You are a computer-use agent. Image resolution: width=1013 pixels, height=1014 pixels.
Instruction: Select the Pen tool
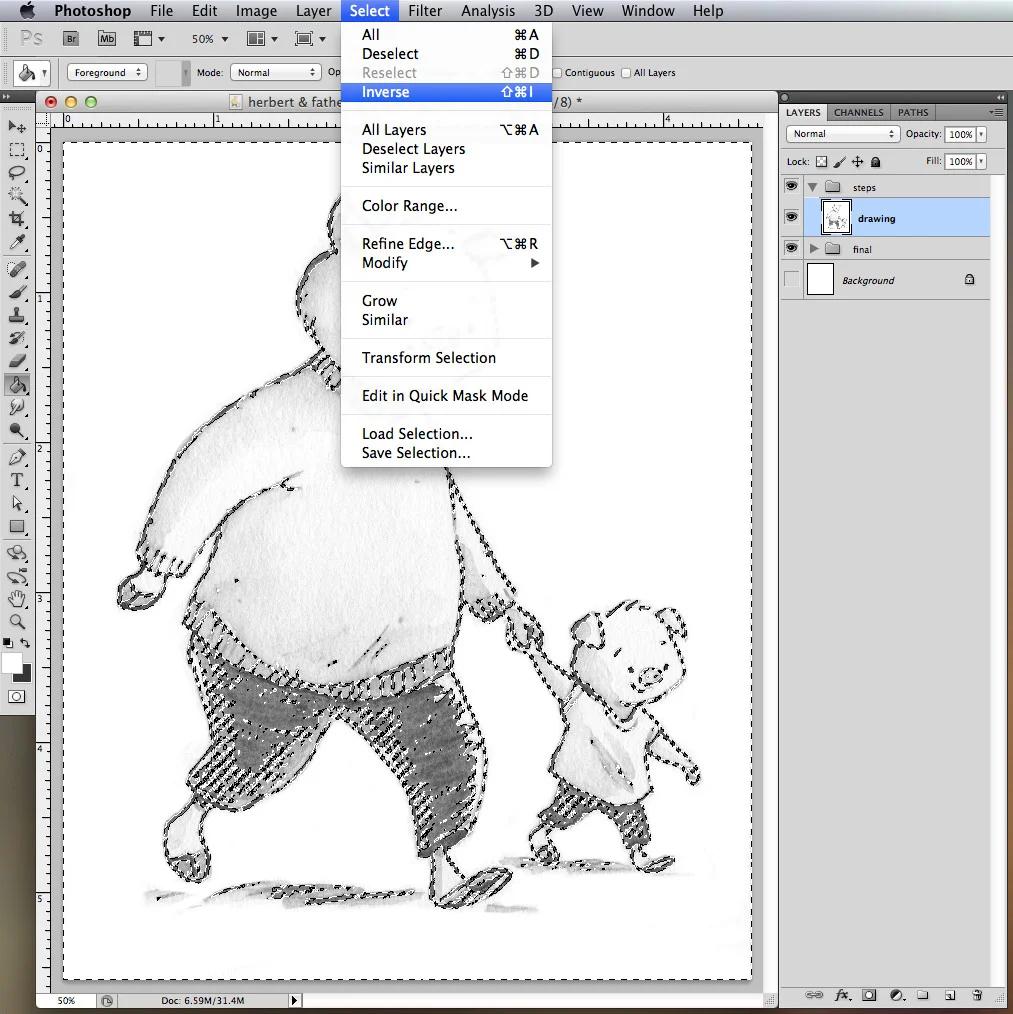pos(17,457)
